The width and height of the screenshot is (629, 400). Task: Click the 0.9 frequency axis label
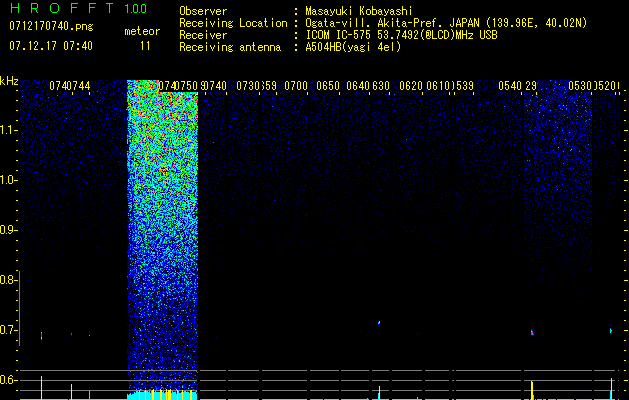[8, 230]
